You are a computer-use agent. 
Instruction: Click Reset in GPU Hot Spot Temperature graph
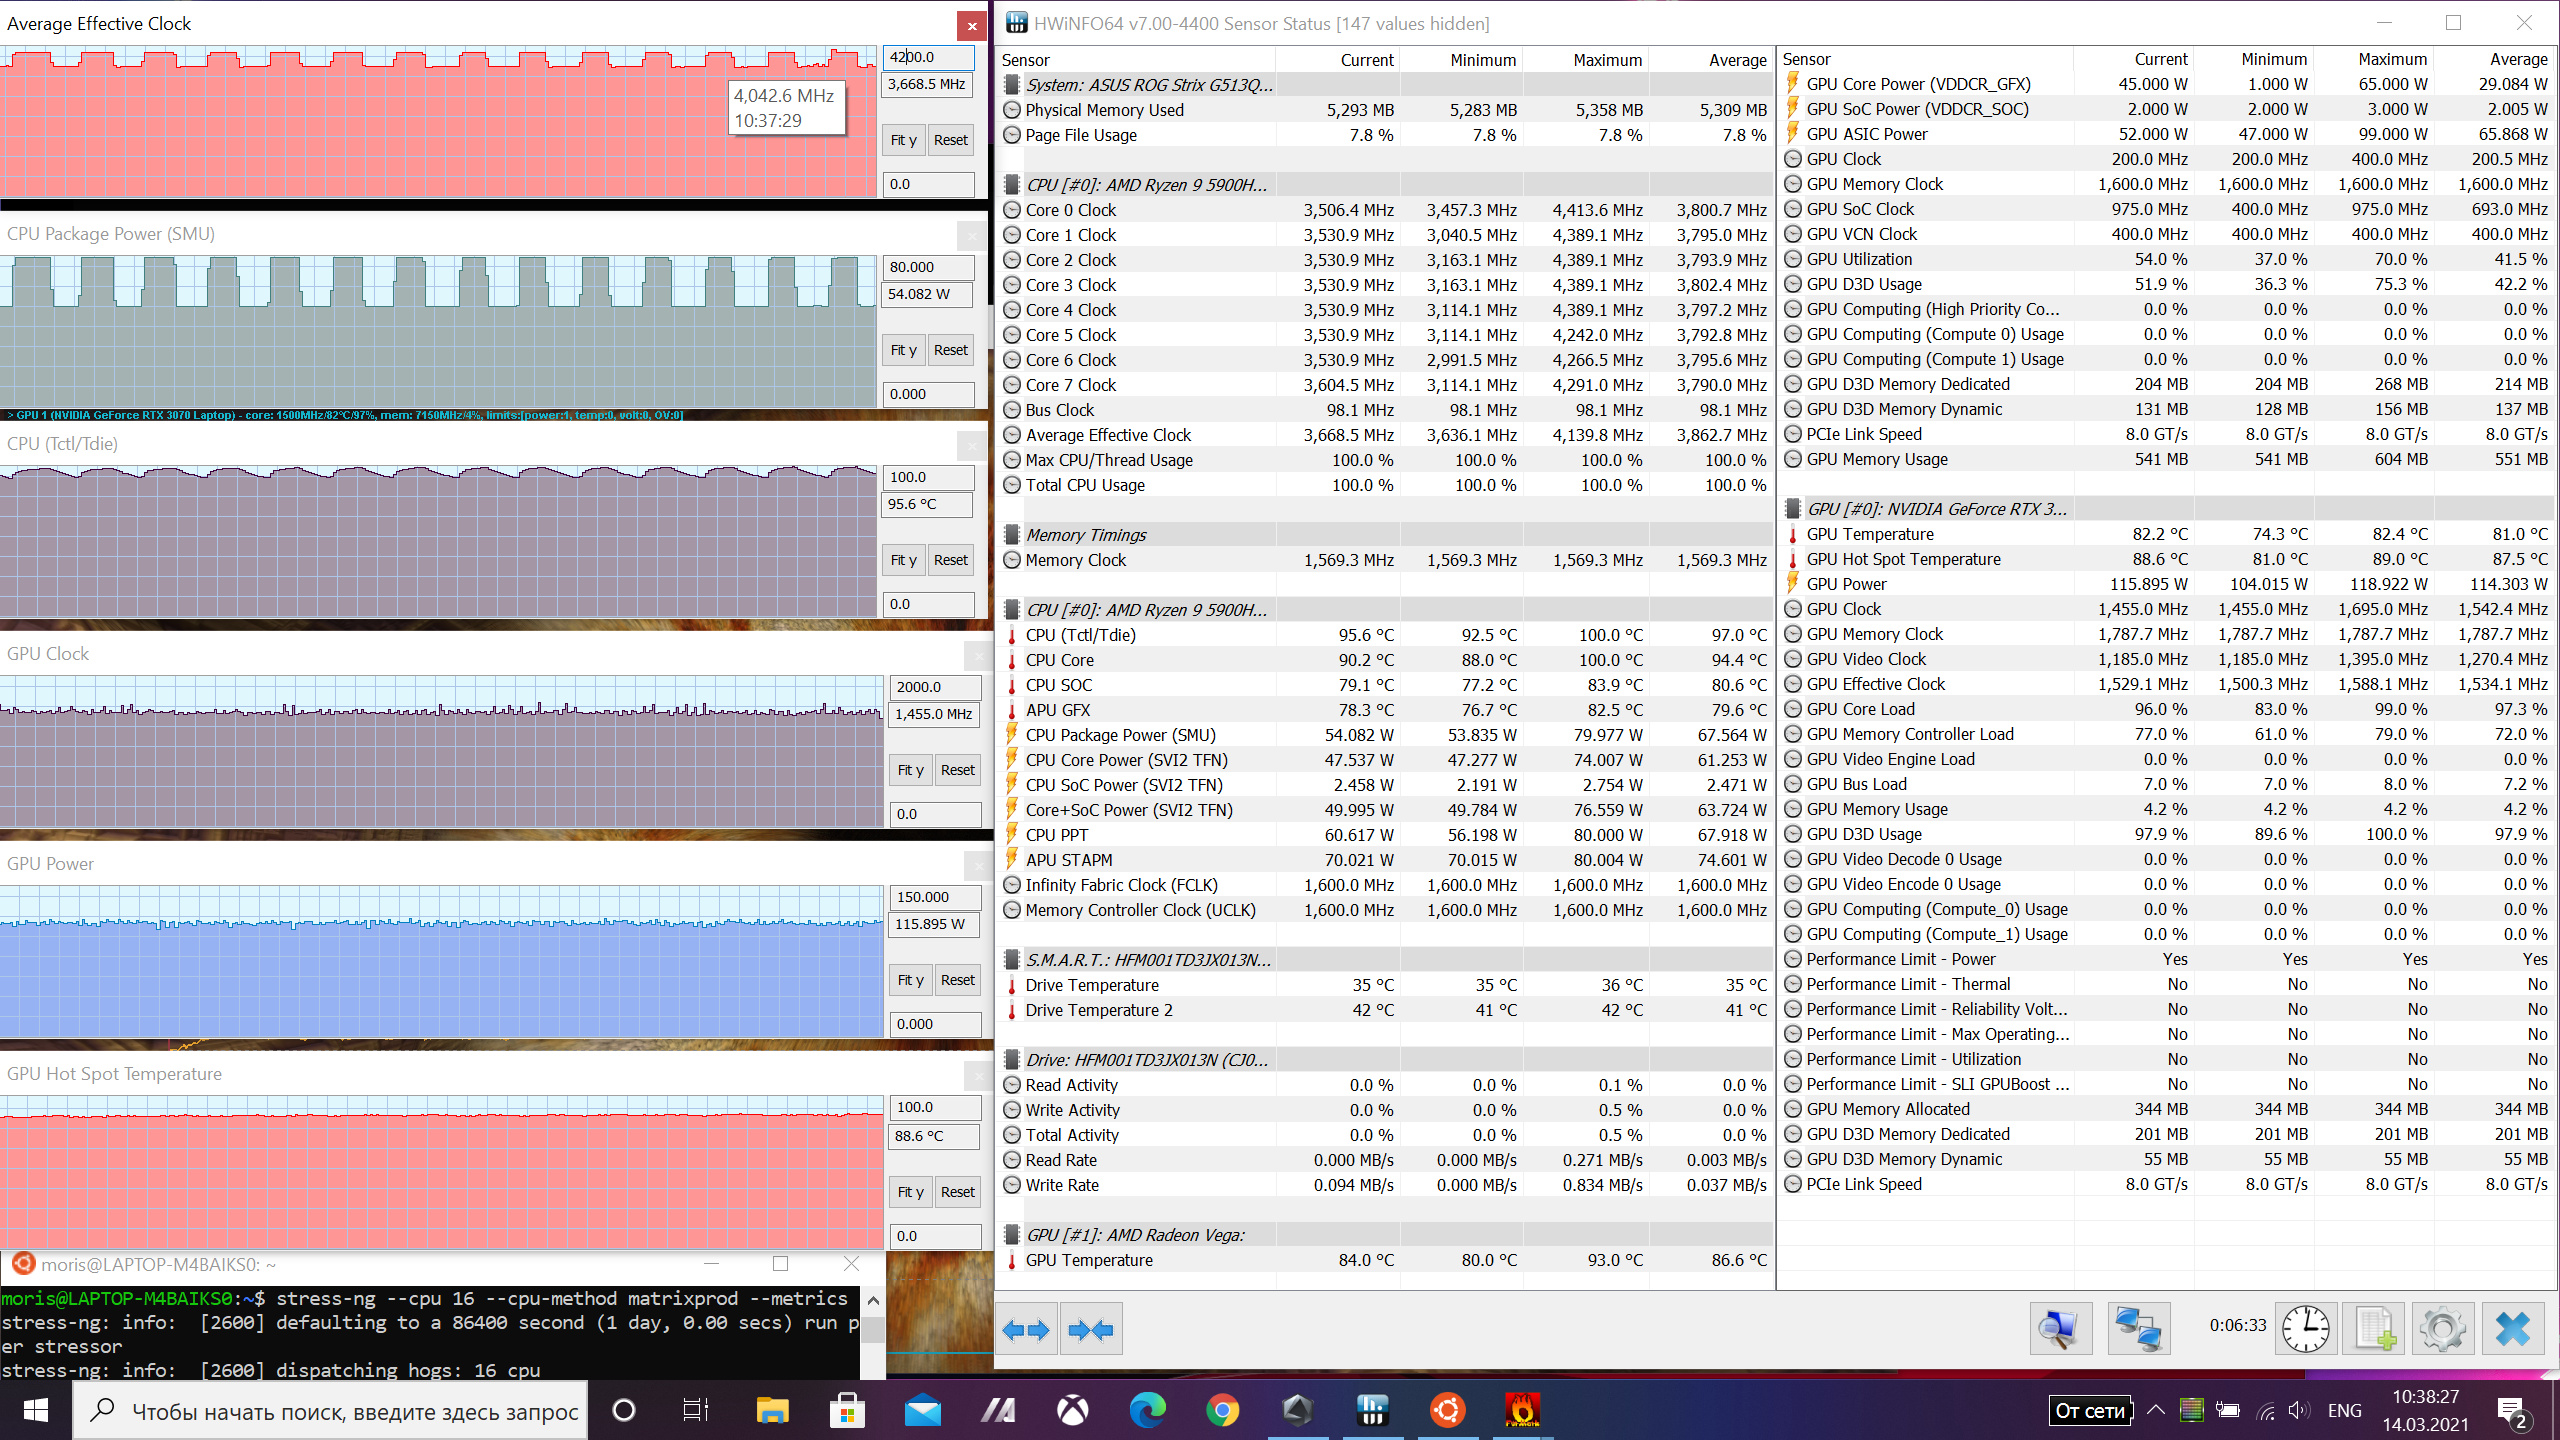pyautogui.click(x=958, y=1192)
